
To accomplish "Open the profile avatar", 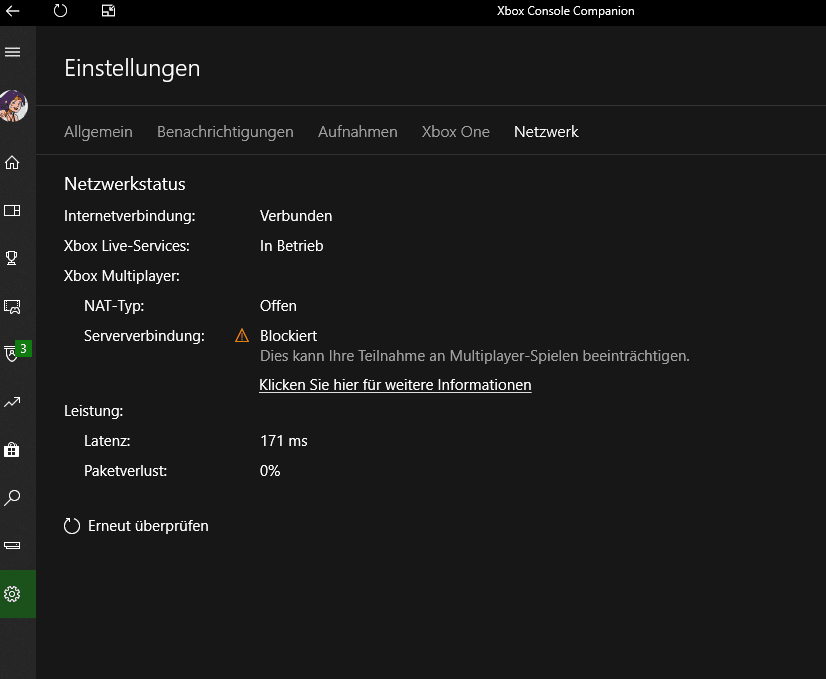I will pyautogui.click(x=14, y=106).
